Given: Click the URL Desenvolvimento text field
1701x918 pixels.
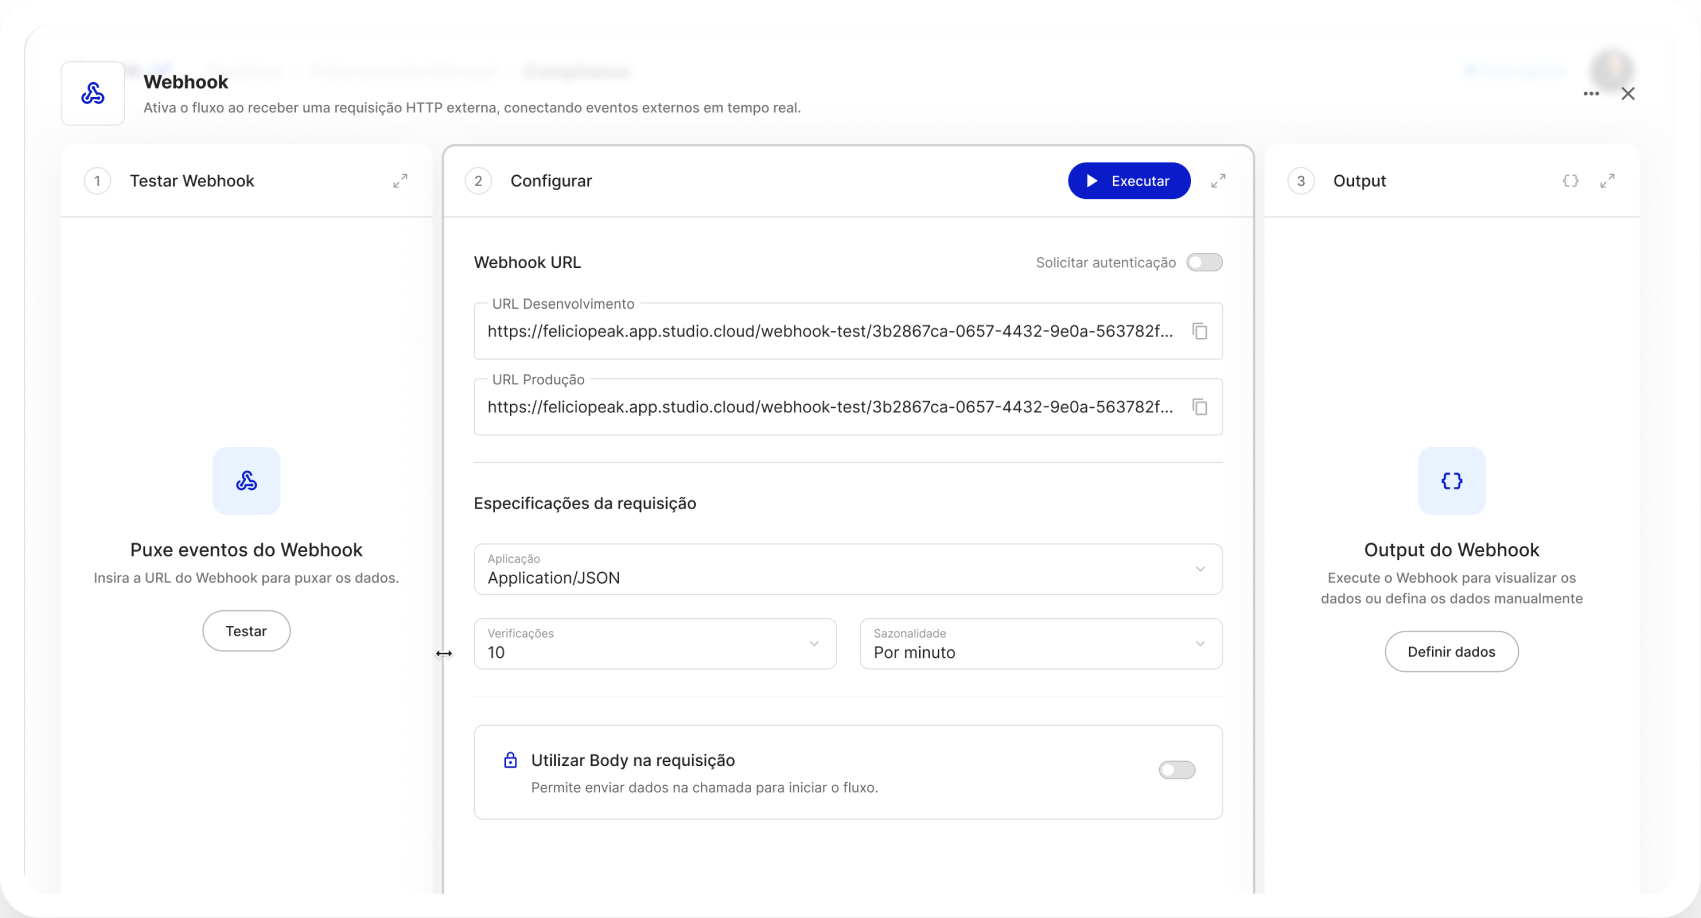Looking at the screenshot, I should [830, 332].
